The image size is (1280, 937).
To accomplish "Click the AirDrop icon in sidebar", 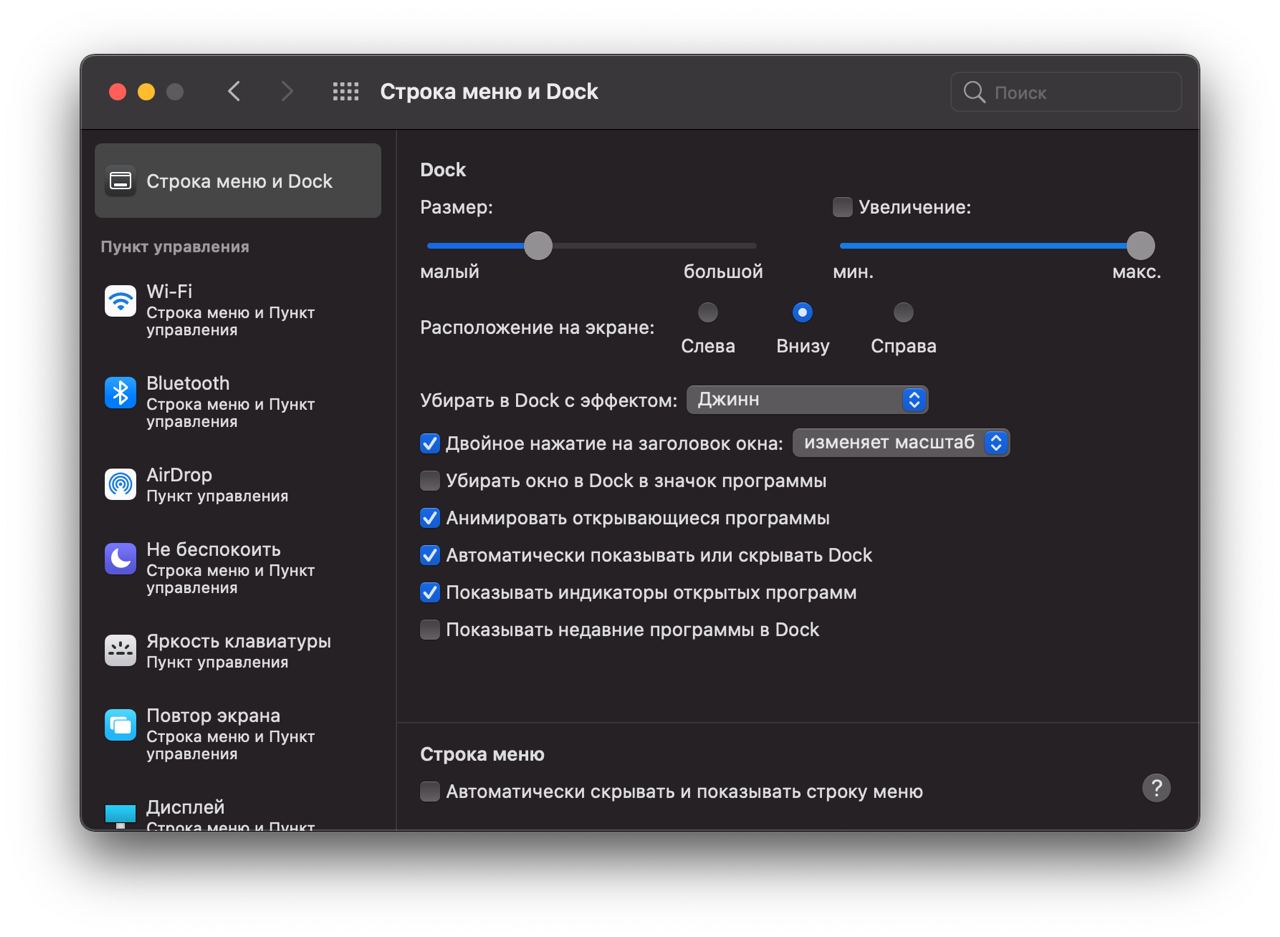I will click(120, 484).
